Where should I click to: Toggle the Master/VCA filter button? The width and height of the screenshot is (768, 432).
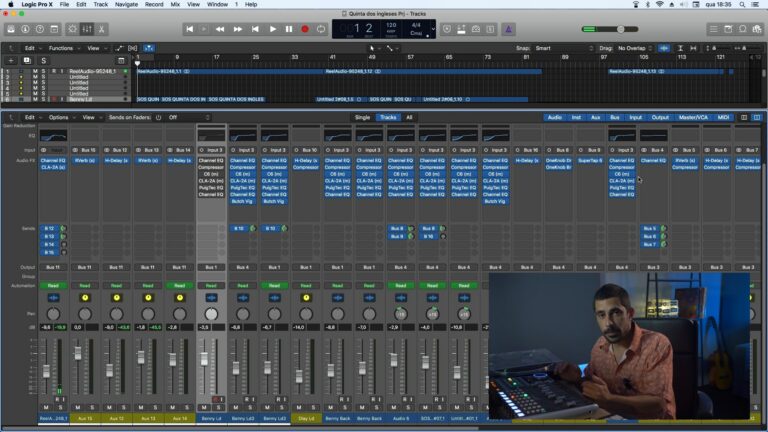pos(693,118)
